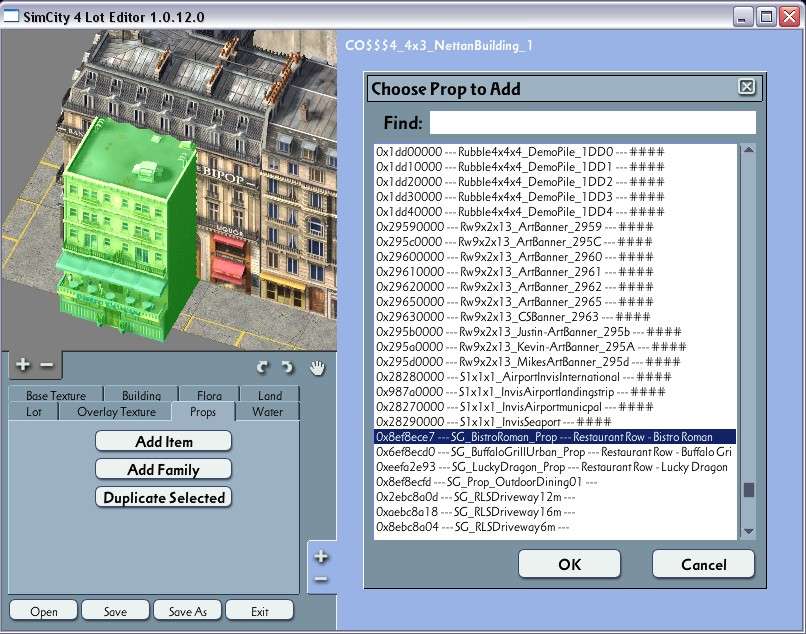Maximize the Lot Editor window
Screen dimensions: 806x634
[766, 17]
